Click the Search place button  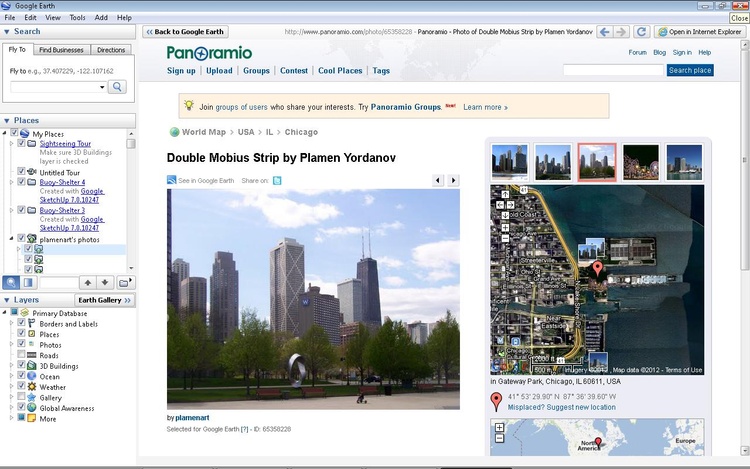pos(690,70)
